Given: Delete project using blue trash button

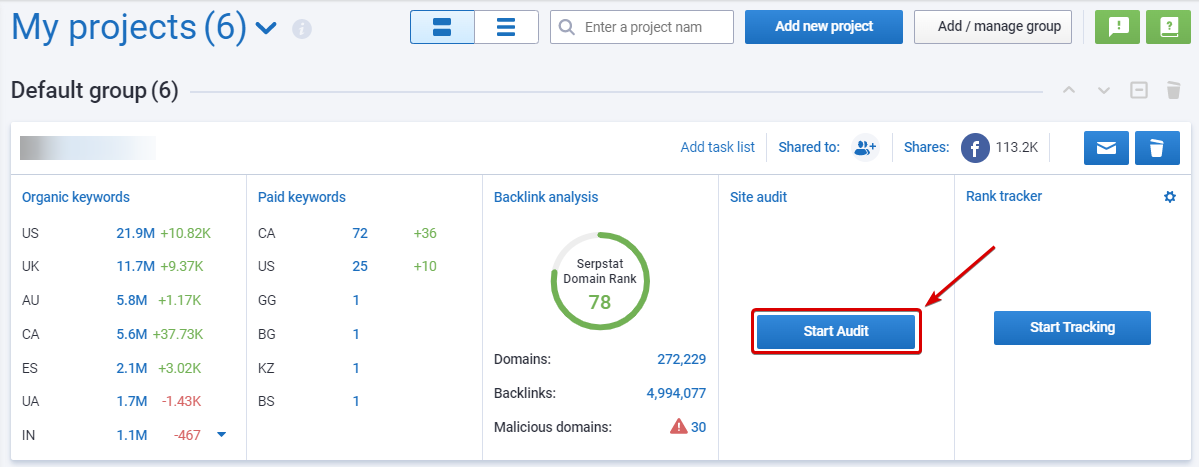Looking at the screenshot, I should [x=1157, y=148].
